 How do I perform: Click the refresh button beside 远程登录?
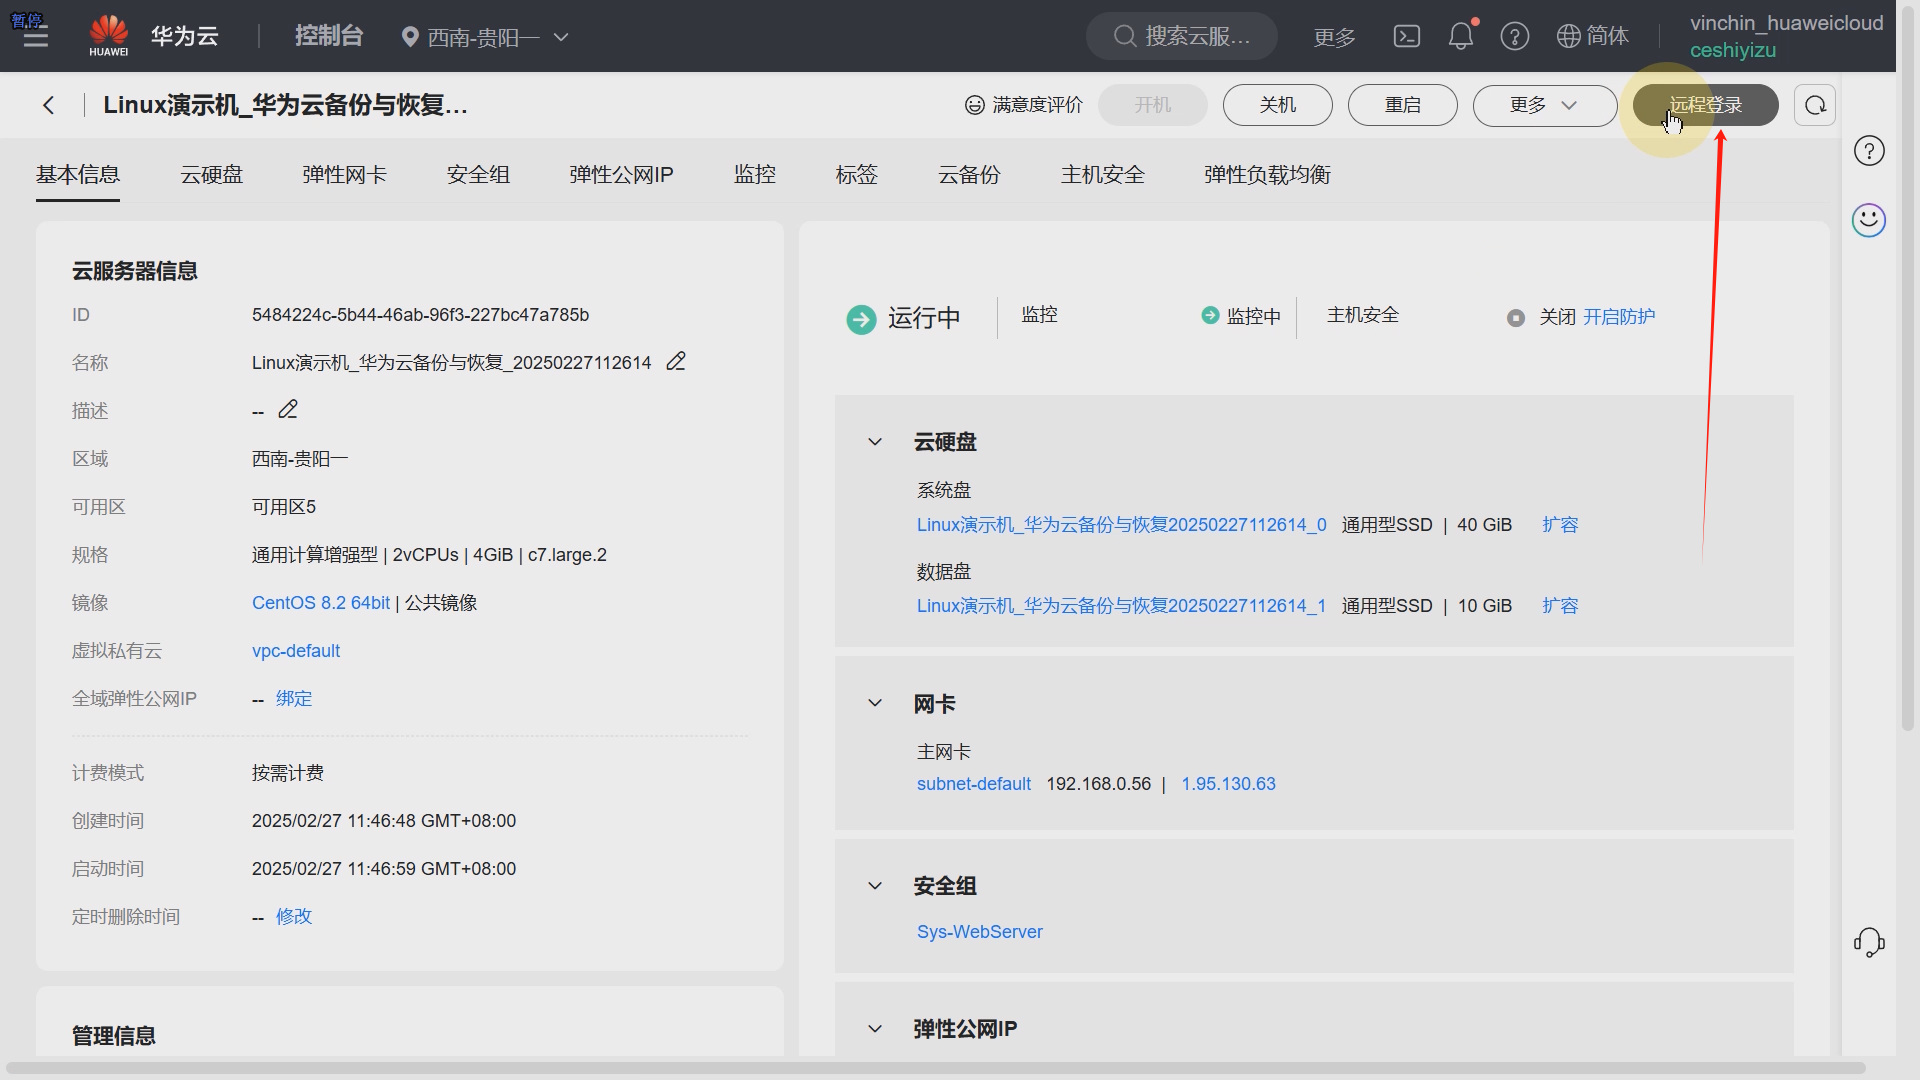point(1814,105)
